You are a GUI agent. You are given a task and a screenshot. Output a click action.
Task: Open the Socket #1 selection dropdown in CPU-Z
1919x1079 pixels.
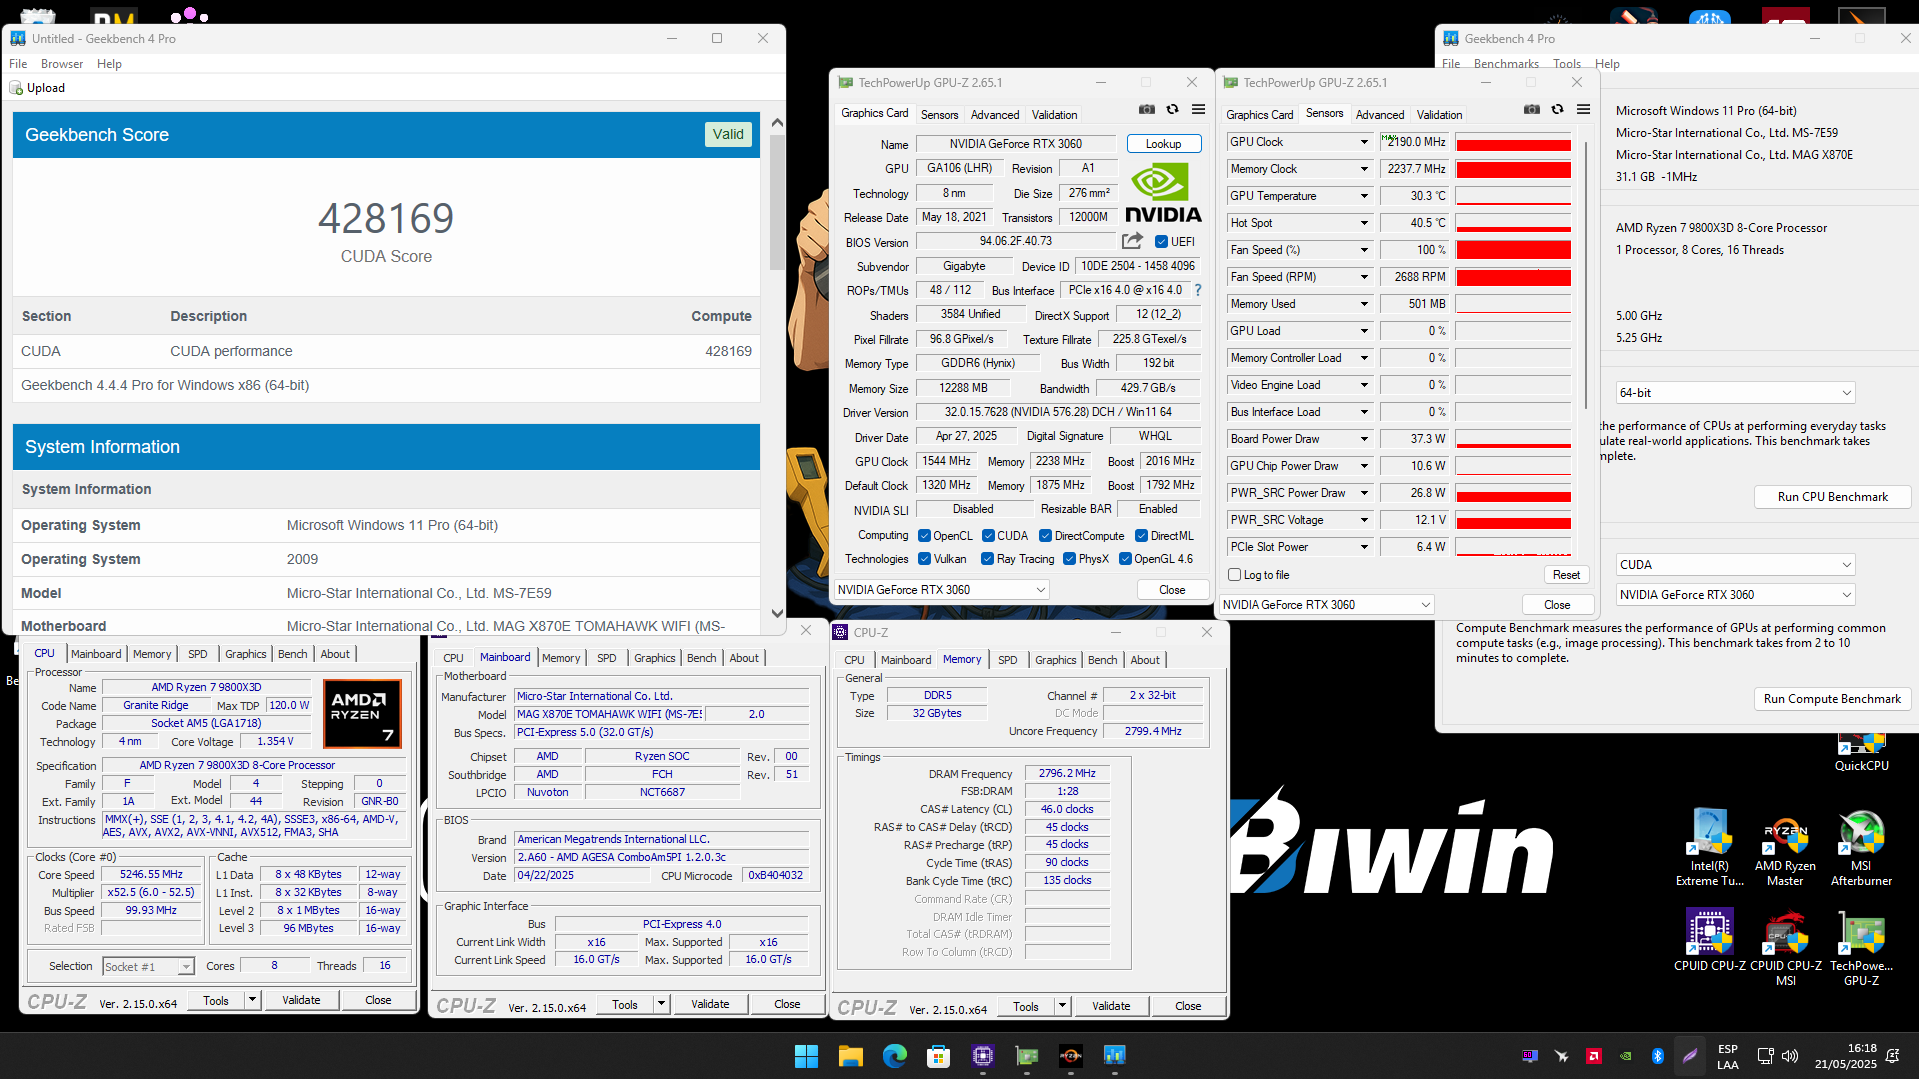coord(148,967)
